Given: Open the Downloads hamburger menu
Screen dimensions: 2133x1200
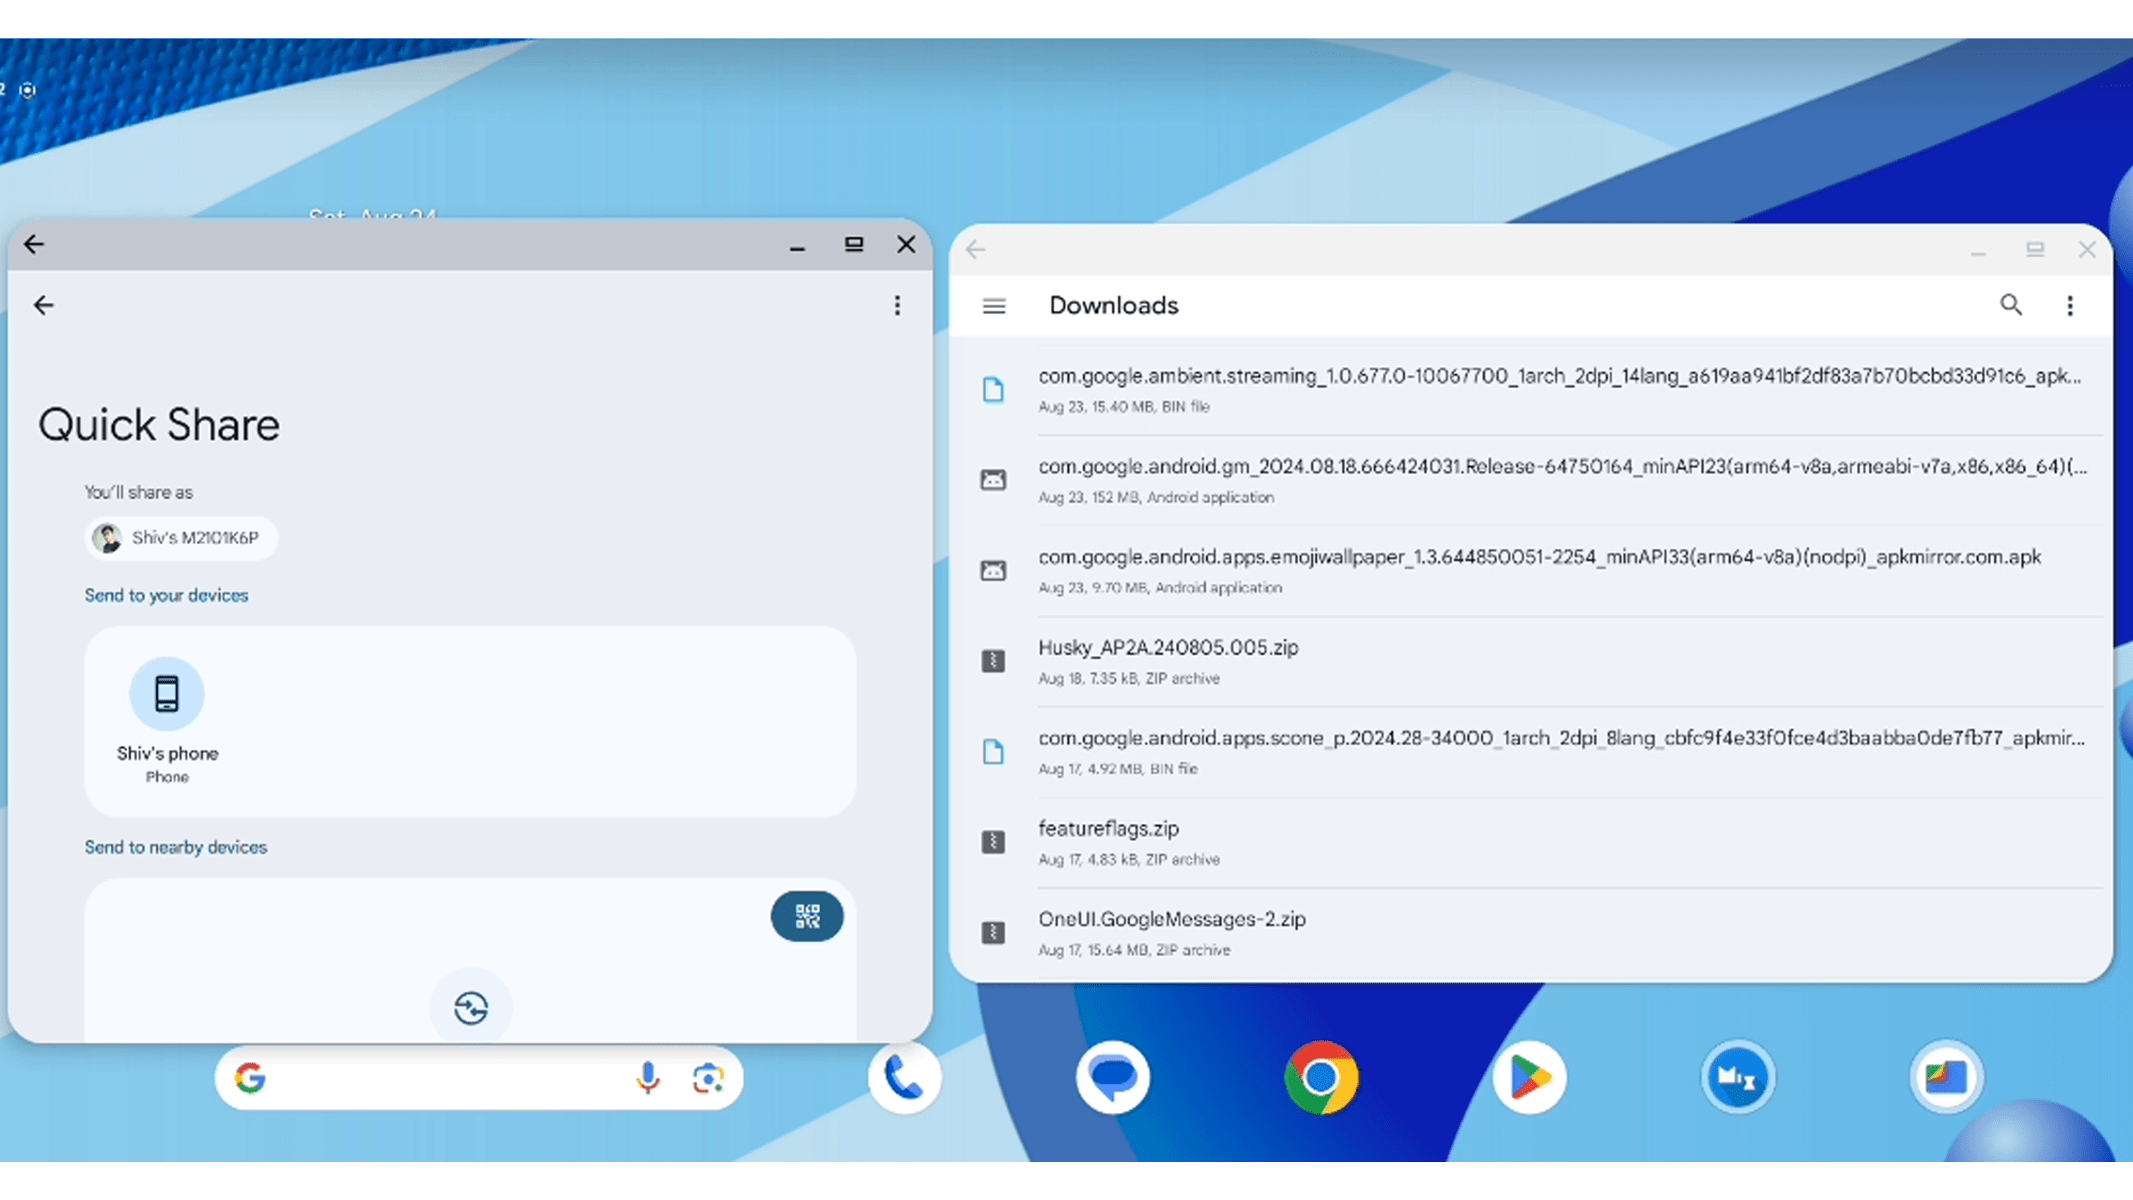Looking at the screenshot, I should coord(993,306).
